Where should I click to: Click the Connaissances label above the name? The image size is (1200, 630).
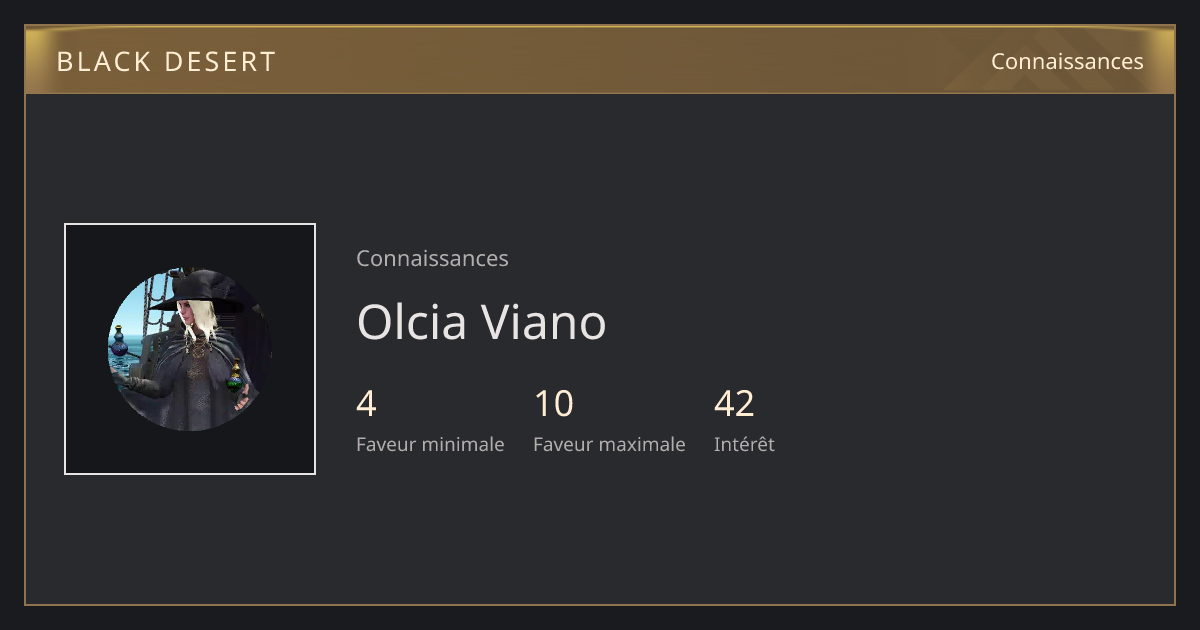[432, 258]
